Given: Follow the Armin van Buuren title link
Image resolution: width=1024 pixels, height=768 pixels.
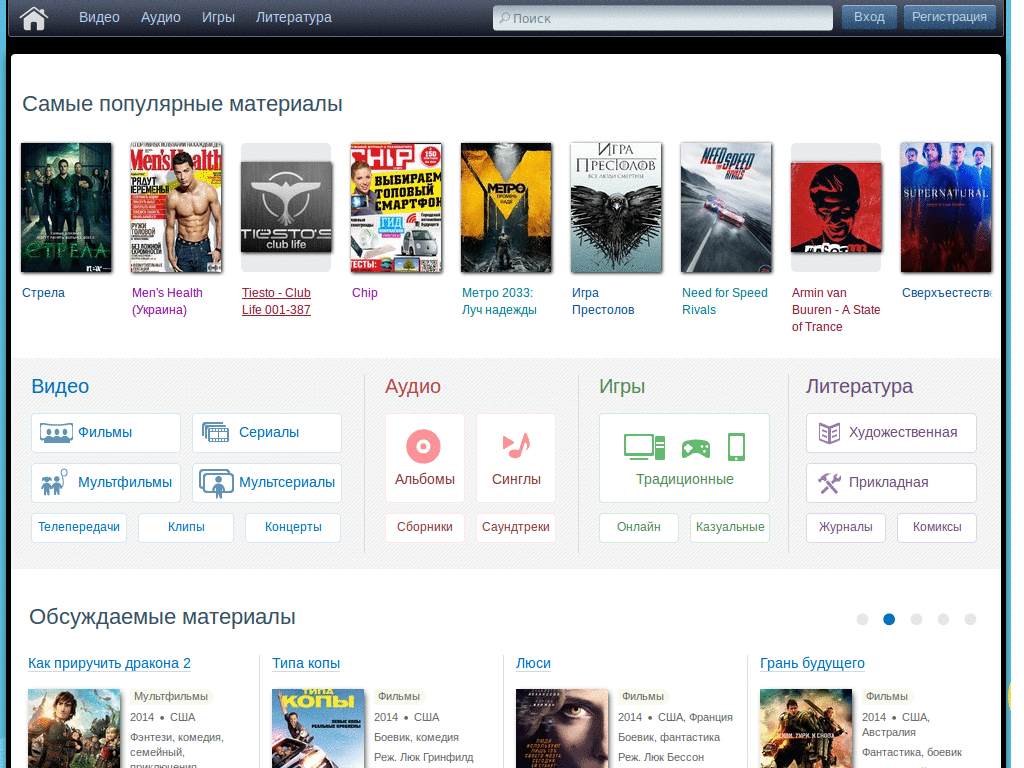Looking at the screenshot, I should click(x=836, y=310).
